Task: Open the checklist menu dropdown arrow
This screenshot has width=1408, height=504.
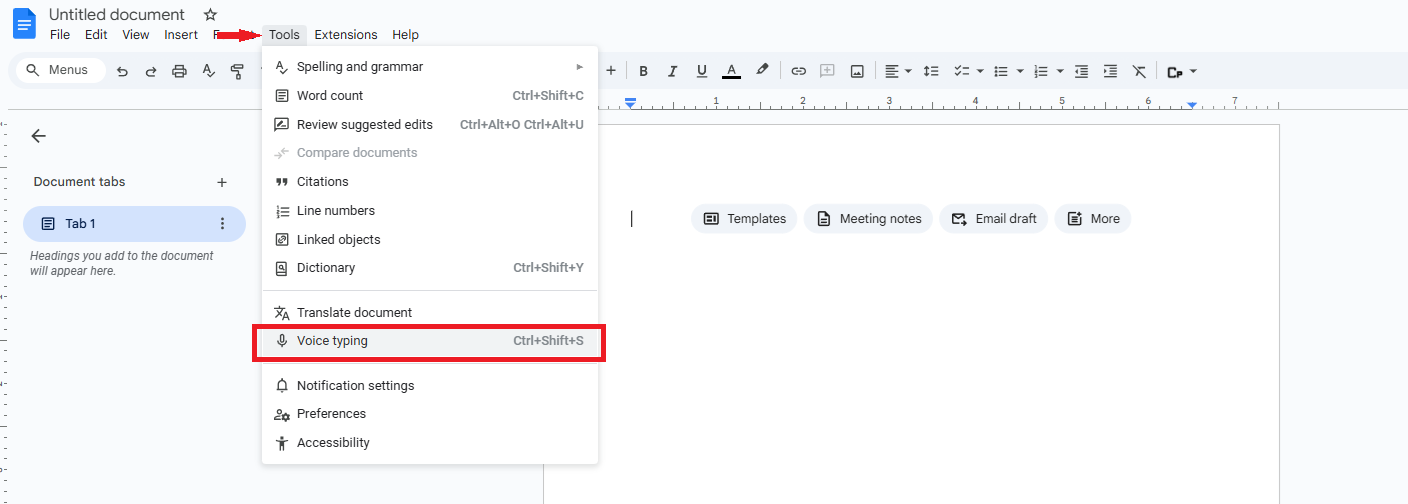Action: click(980, 71)
